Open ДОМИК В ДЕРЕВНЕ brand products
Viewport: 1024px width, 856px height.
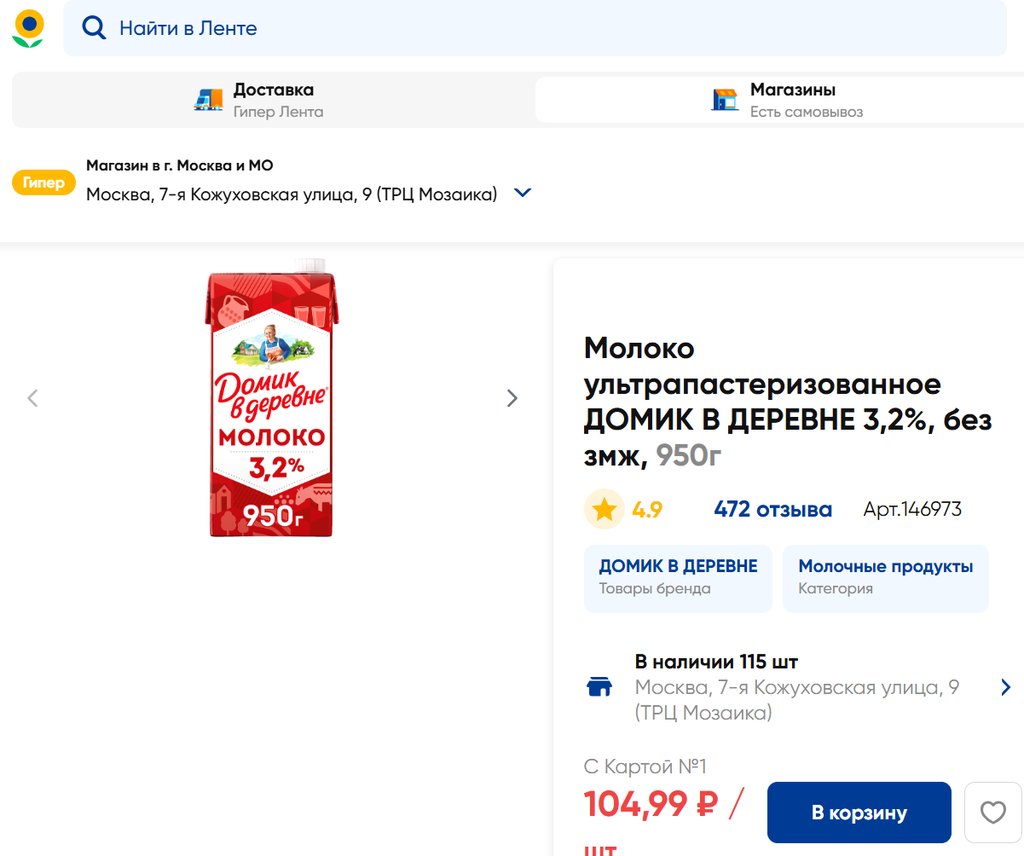click(x=677, y=577)
